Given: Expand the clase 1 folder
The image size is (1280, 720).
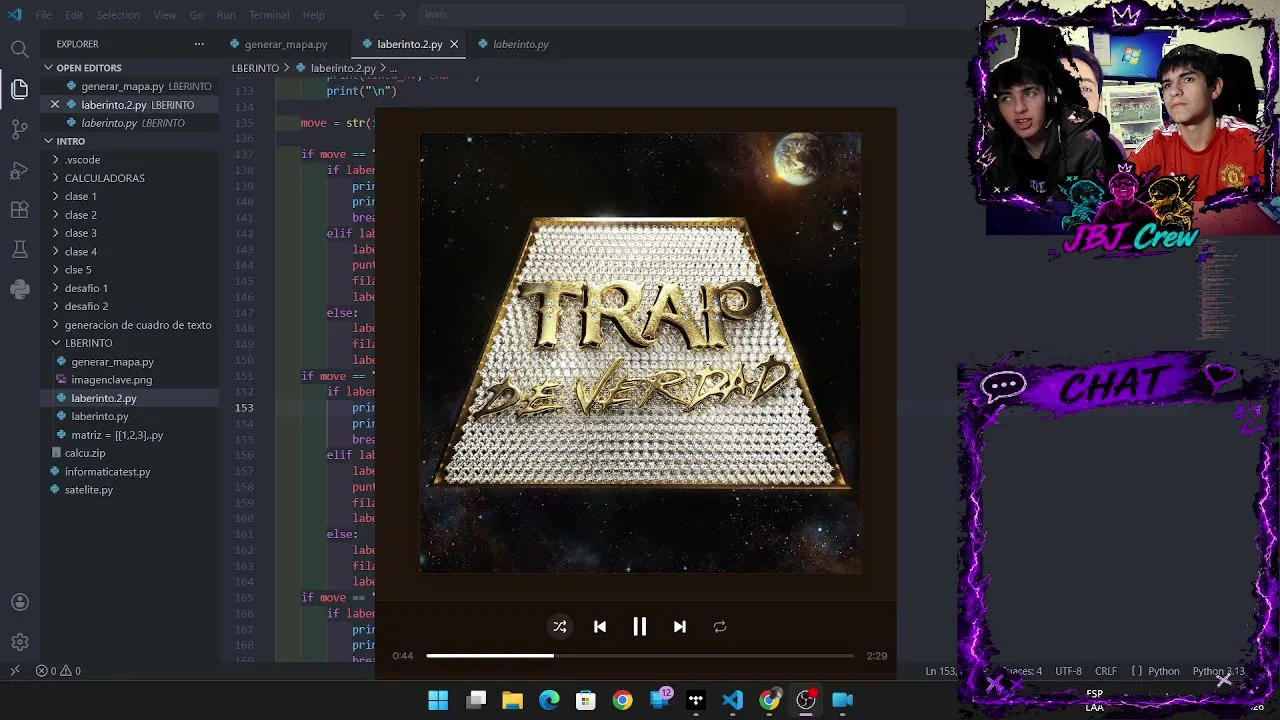Looking at the screenshot, I should 130,196.
